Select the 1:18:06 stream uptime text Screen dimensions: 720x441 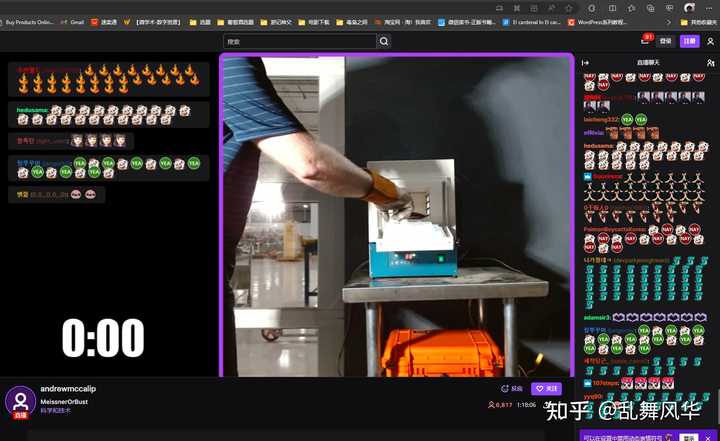[526, 405]
